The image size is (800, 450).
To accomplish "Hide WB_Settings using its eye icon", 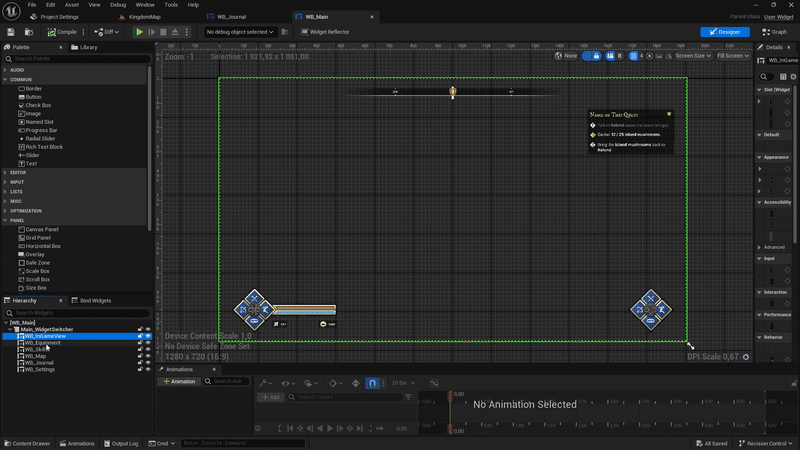I will pyautogui.click(x=148, y=369).
